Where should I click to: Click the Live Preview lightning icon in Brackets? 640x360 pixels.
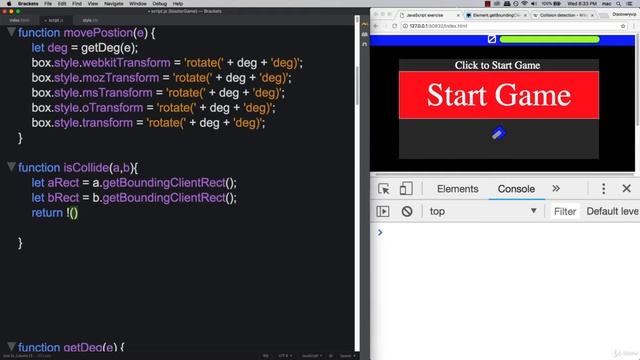[x=365, y=25]
